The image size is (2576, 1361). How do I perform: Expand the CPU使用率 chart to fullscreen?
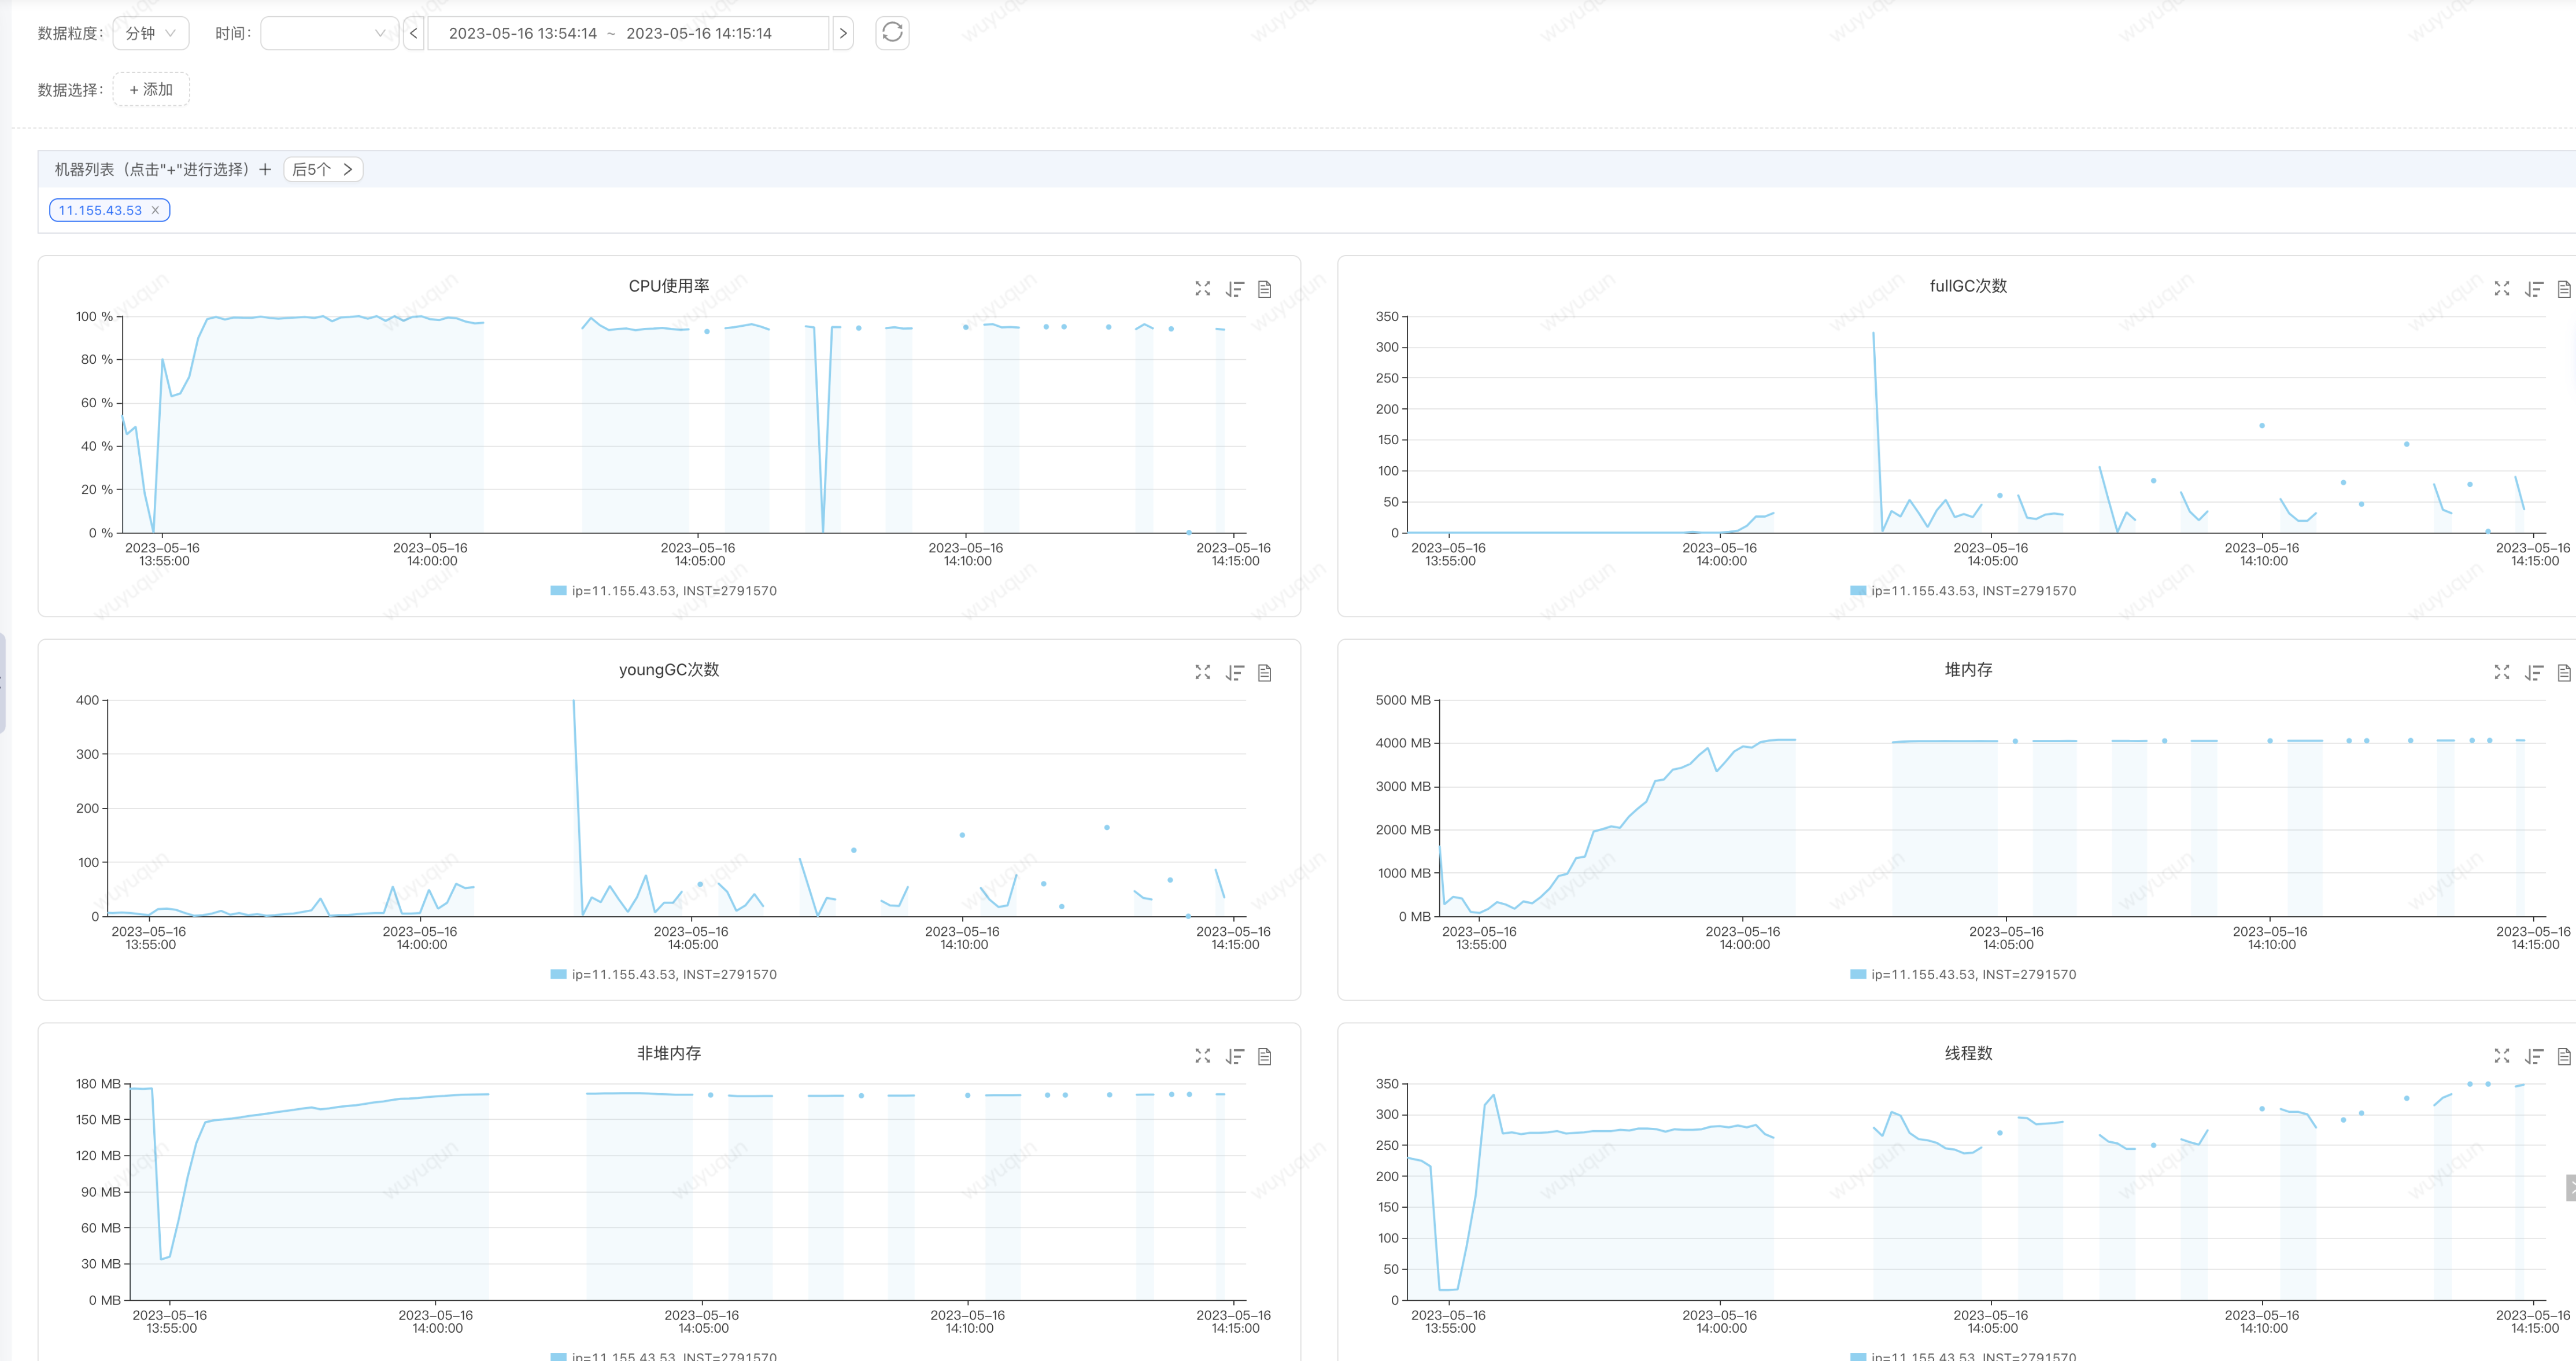1202,289
